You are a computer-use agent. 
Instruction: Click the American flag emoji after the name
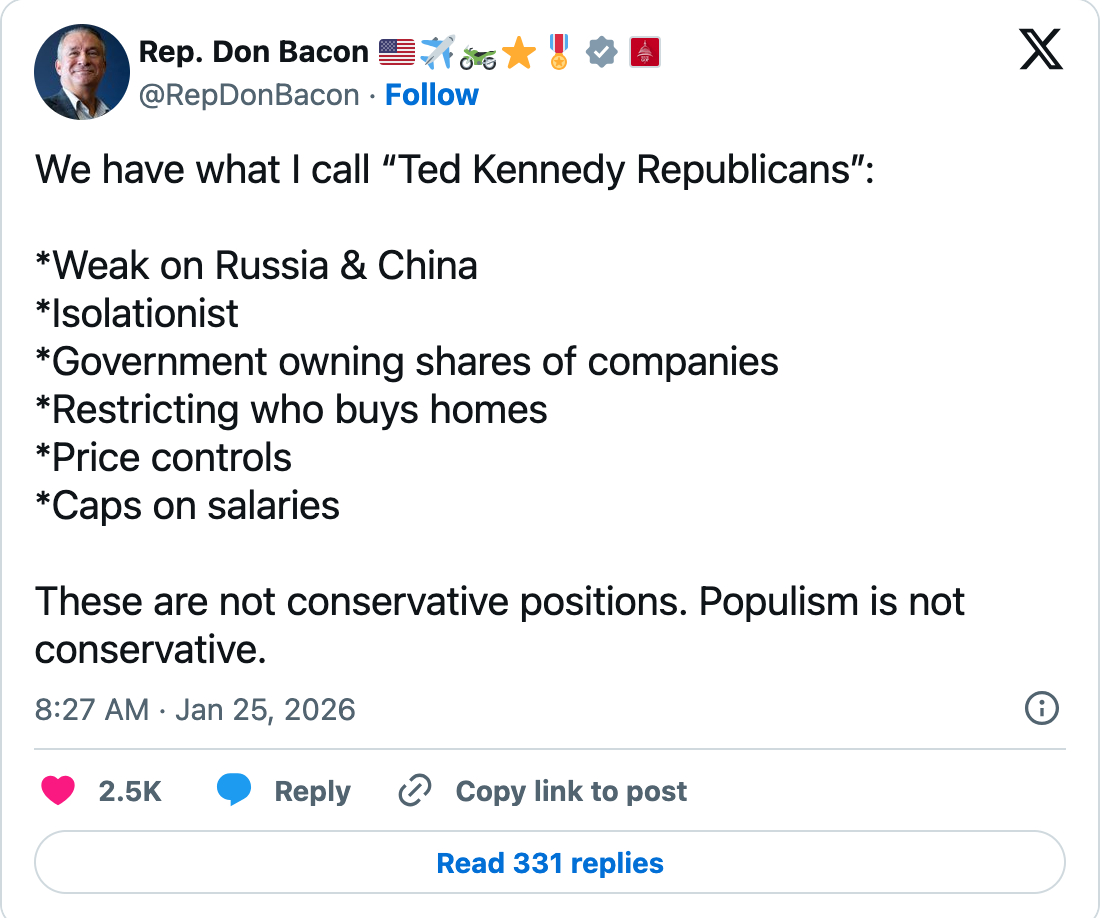click(397, 52)
